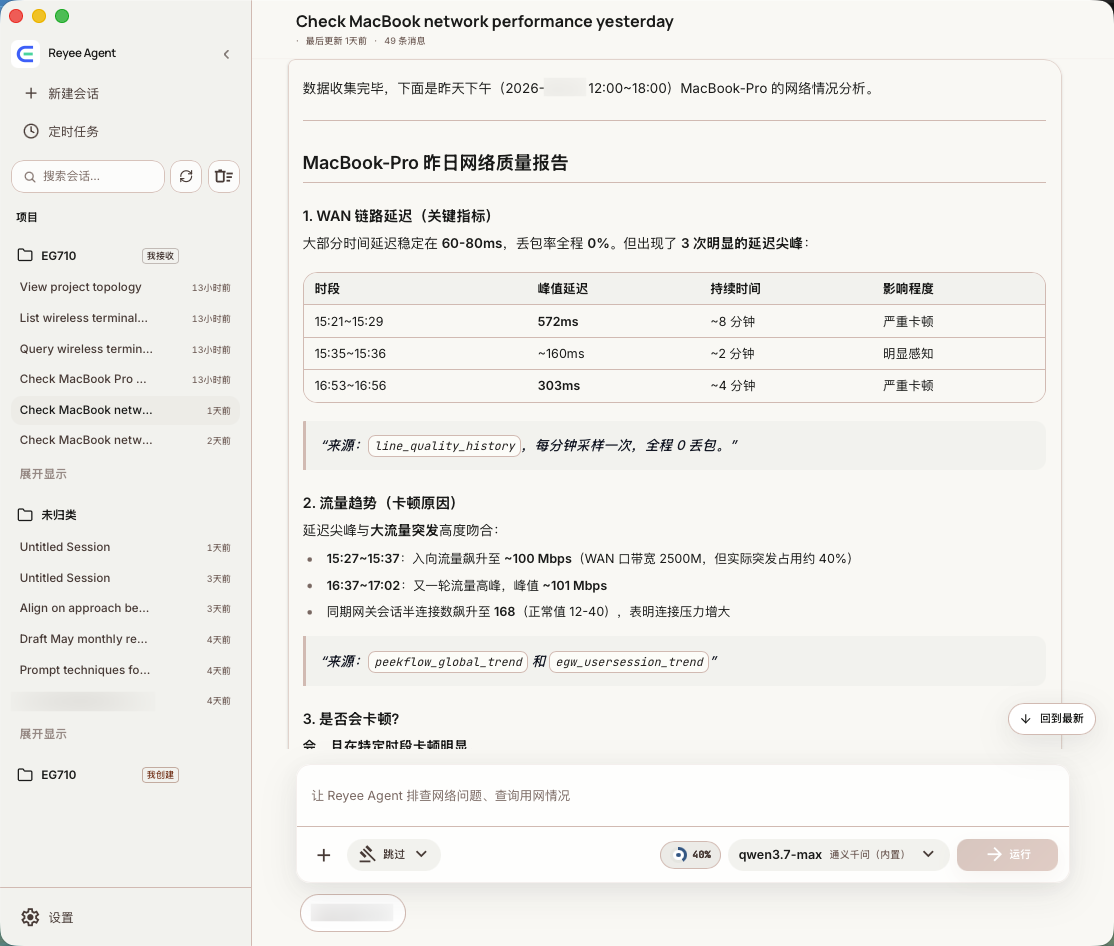Open View project topology session
1114x946 pixels.
pyautogui.click(x=125, y=287)
